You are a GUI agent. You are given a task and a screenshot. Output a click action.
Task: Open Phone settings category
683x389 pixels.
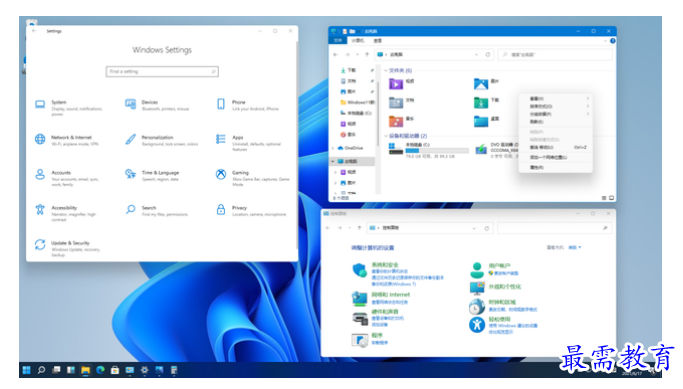click(247, 105)
